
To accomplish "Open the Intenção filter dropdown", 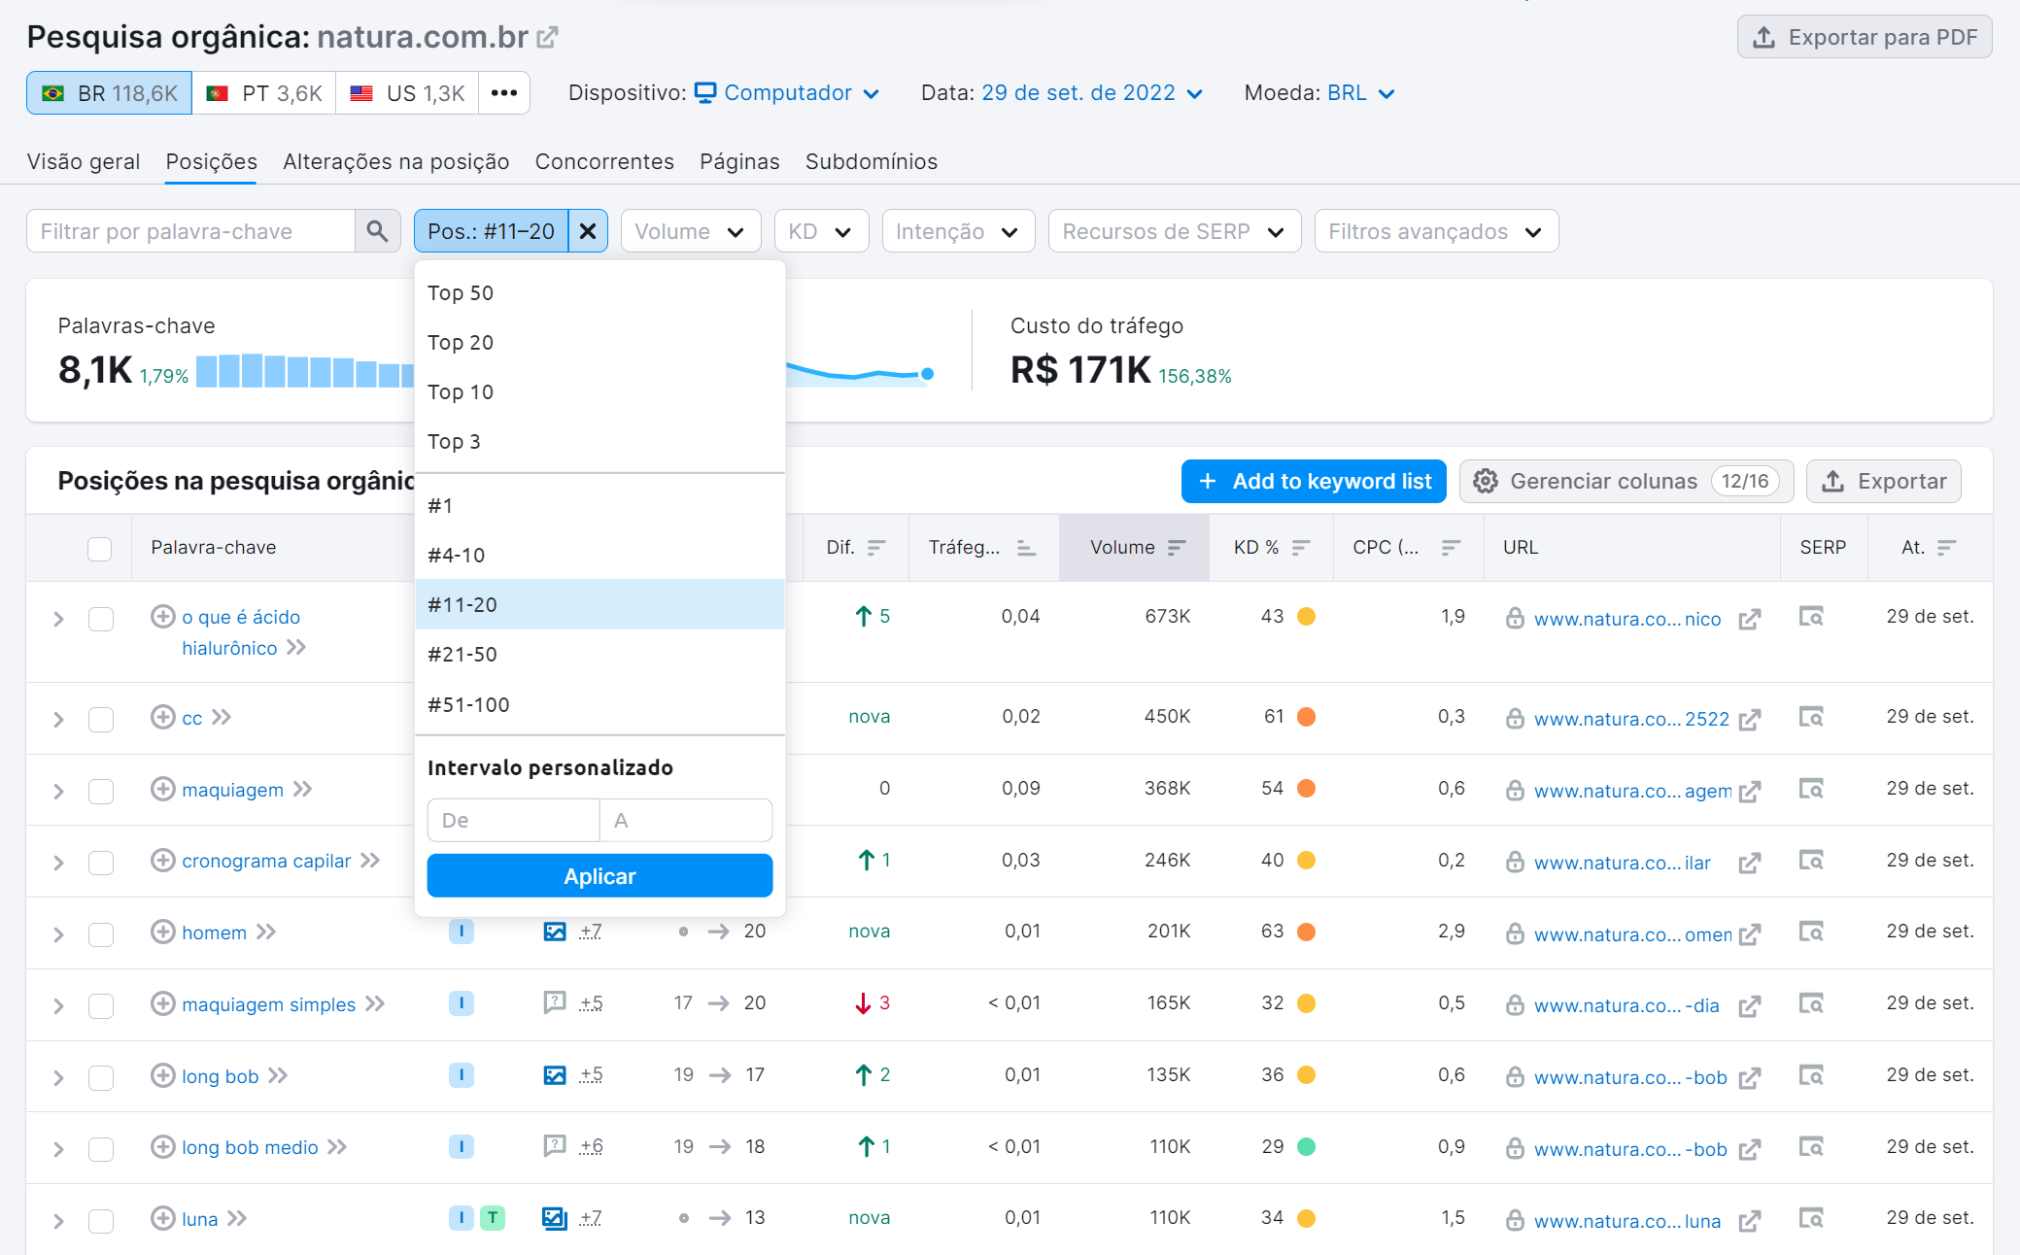I will click(957, 231).
